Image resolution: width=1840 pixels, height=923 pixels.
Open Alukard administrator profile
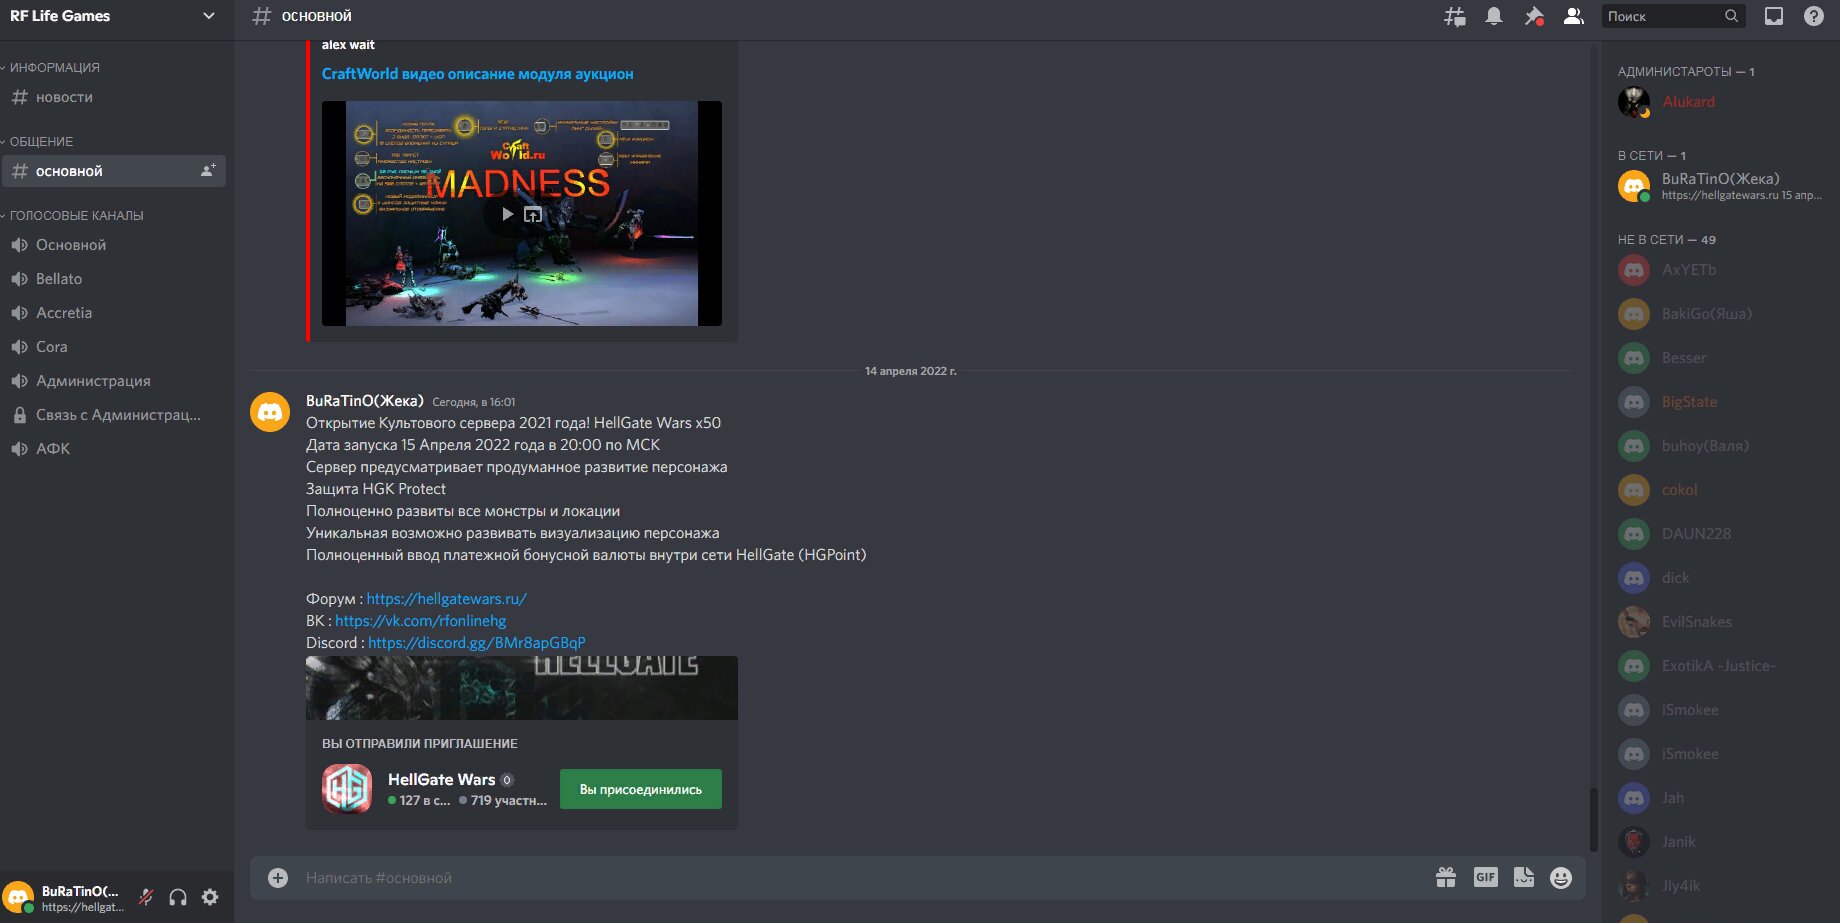[1722, 102]
